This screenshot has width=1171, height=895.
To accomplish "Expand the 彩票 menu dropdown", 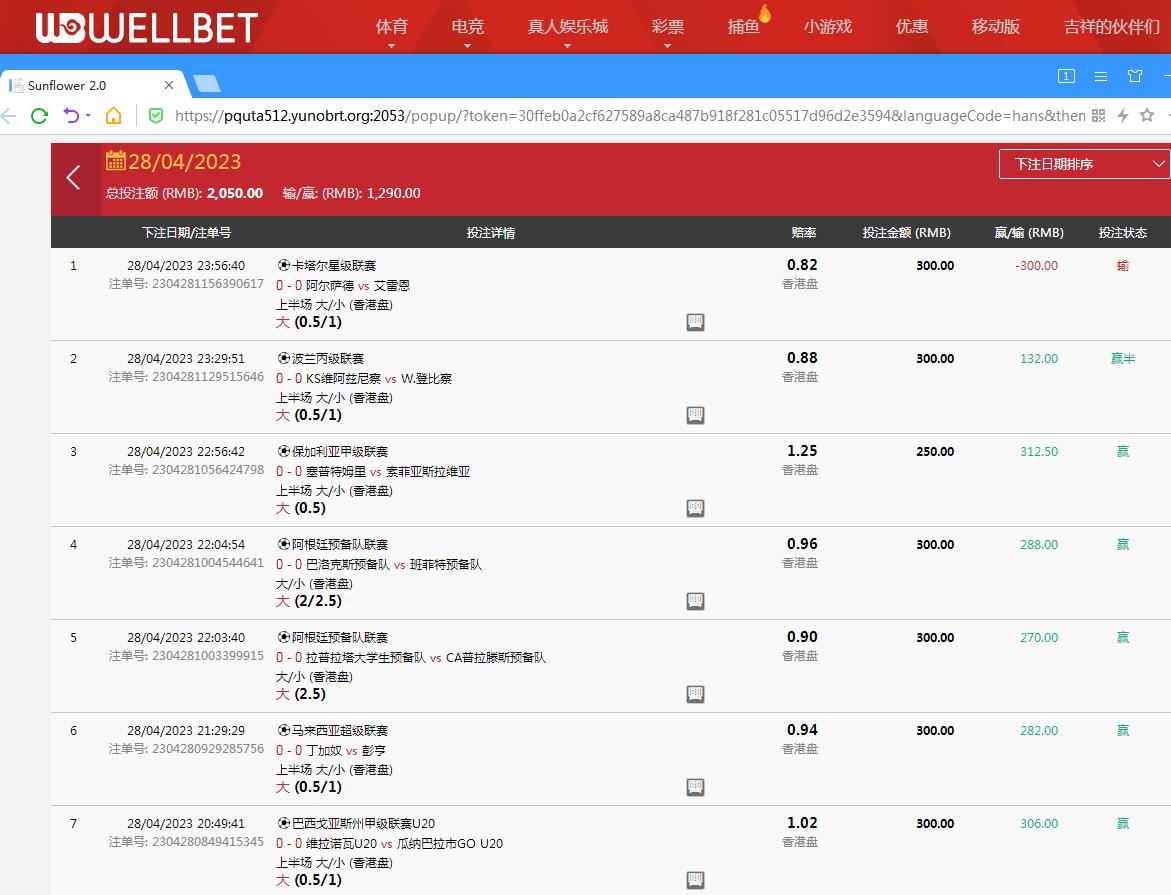I will coord(667,45).
